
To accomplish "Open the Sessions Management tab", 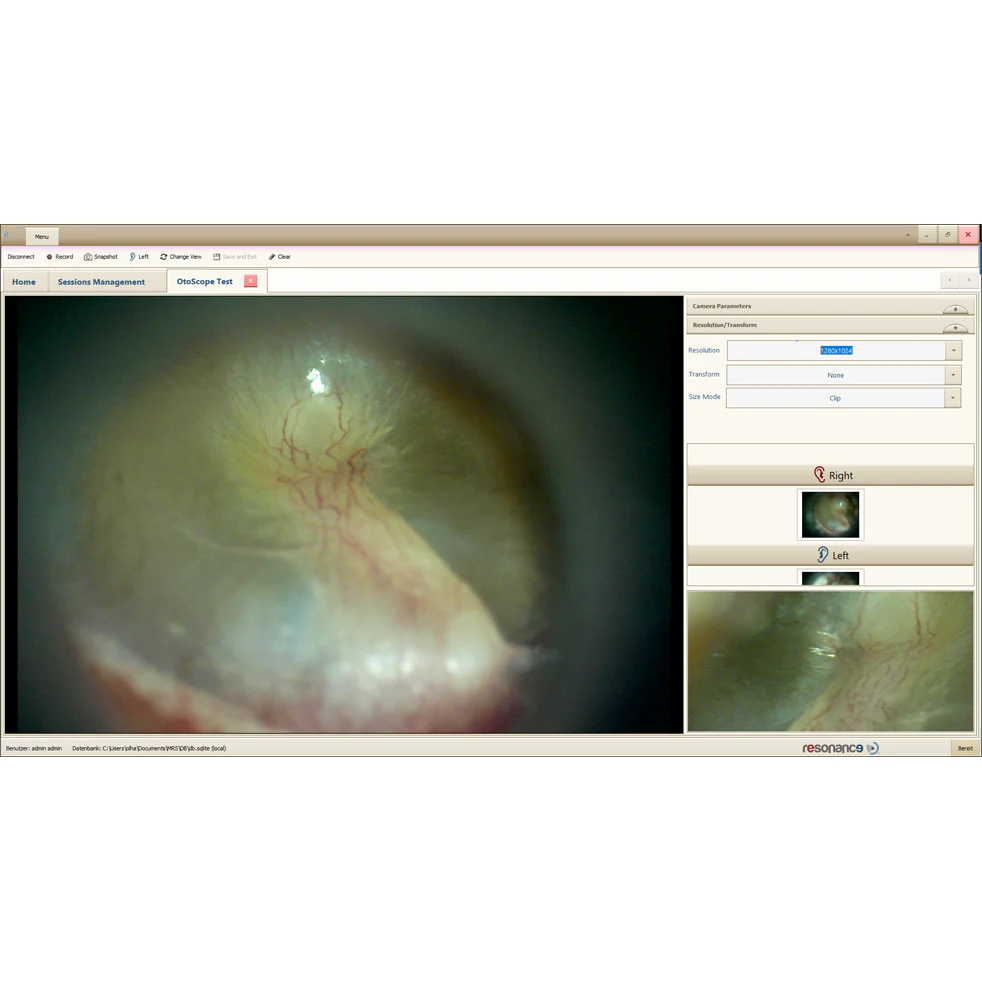I will point(101,282).
